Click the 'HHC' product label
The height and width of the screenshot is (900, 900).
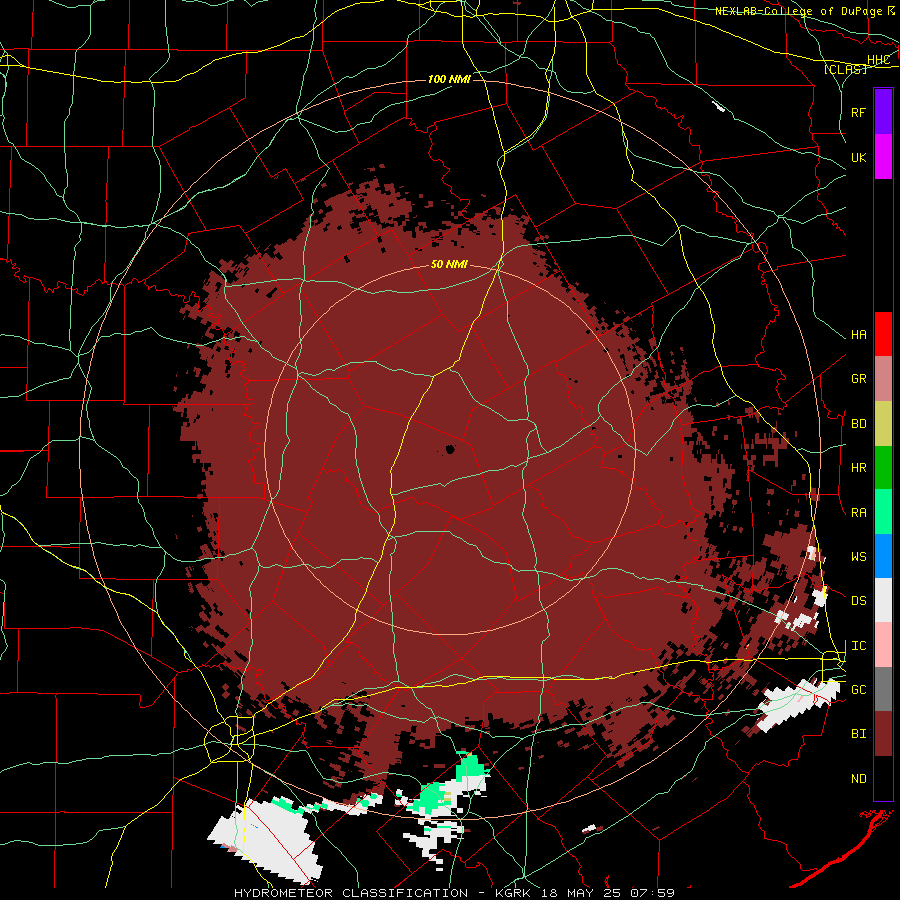[878, 60]
